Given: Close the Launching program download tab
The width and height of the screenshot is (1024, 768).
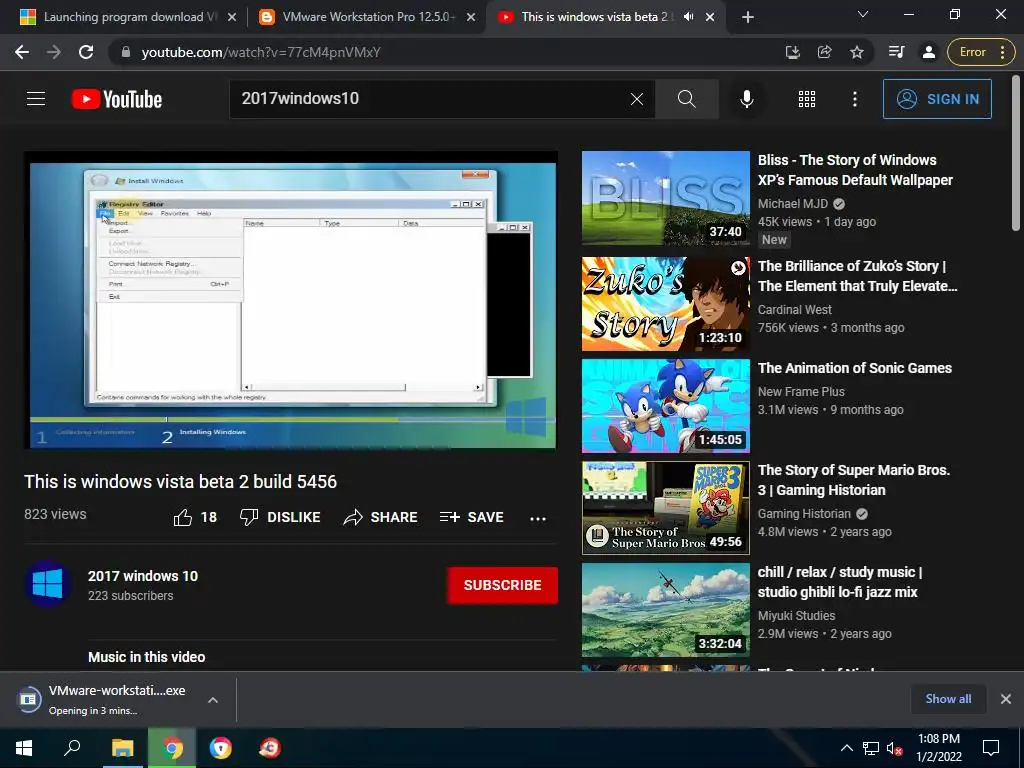Looking at the screenshot, I should [x=232, y=17].
